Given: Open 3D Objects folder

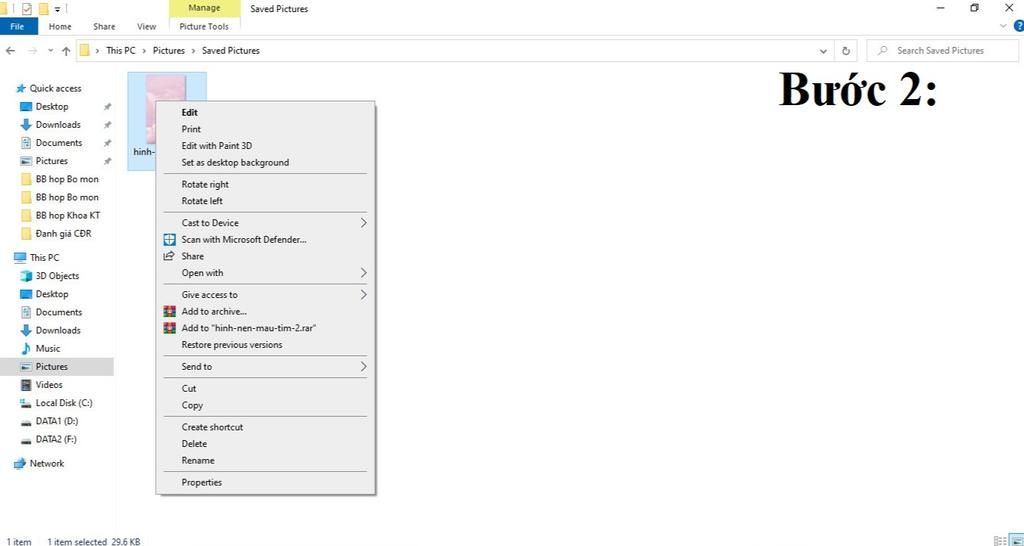Looking at the screenshot, I should (x=57, y=276).
